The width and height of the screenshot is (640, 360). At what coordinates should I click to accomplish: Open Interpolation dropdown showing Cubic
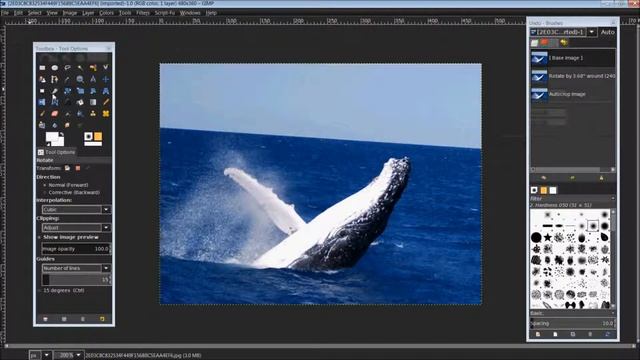pyautogui.click(x=76, y=209)
